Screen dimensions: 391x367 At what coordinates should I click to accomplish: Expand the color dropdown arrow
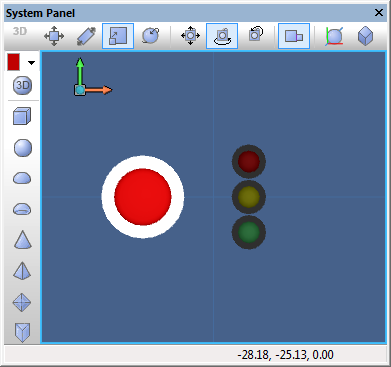31,62
